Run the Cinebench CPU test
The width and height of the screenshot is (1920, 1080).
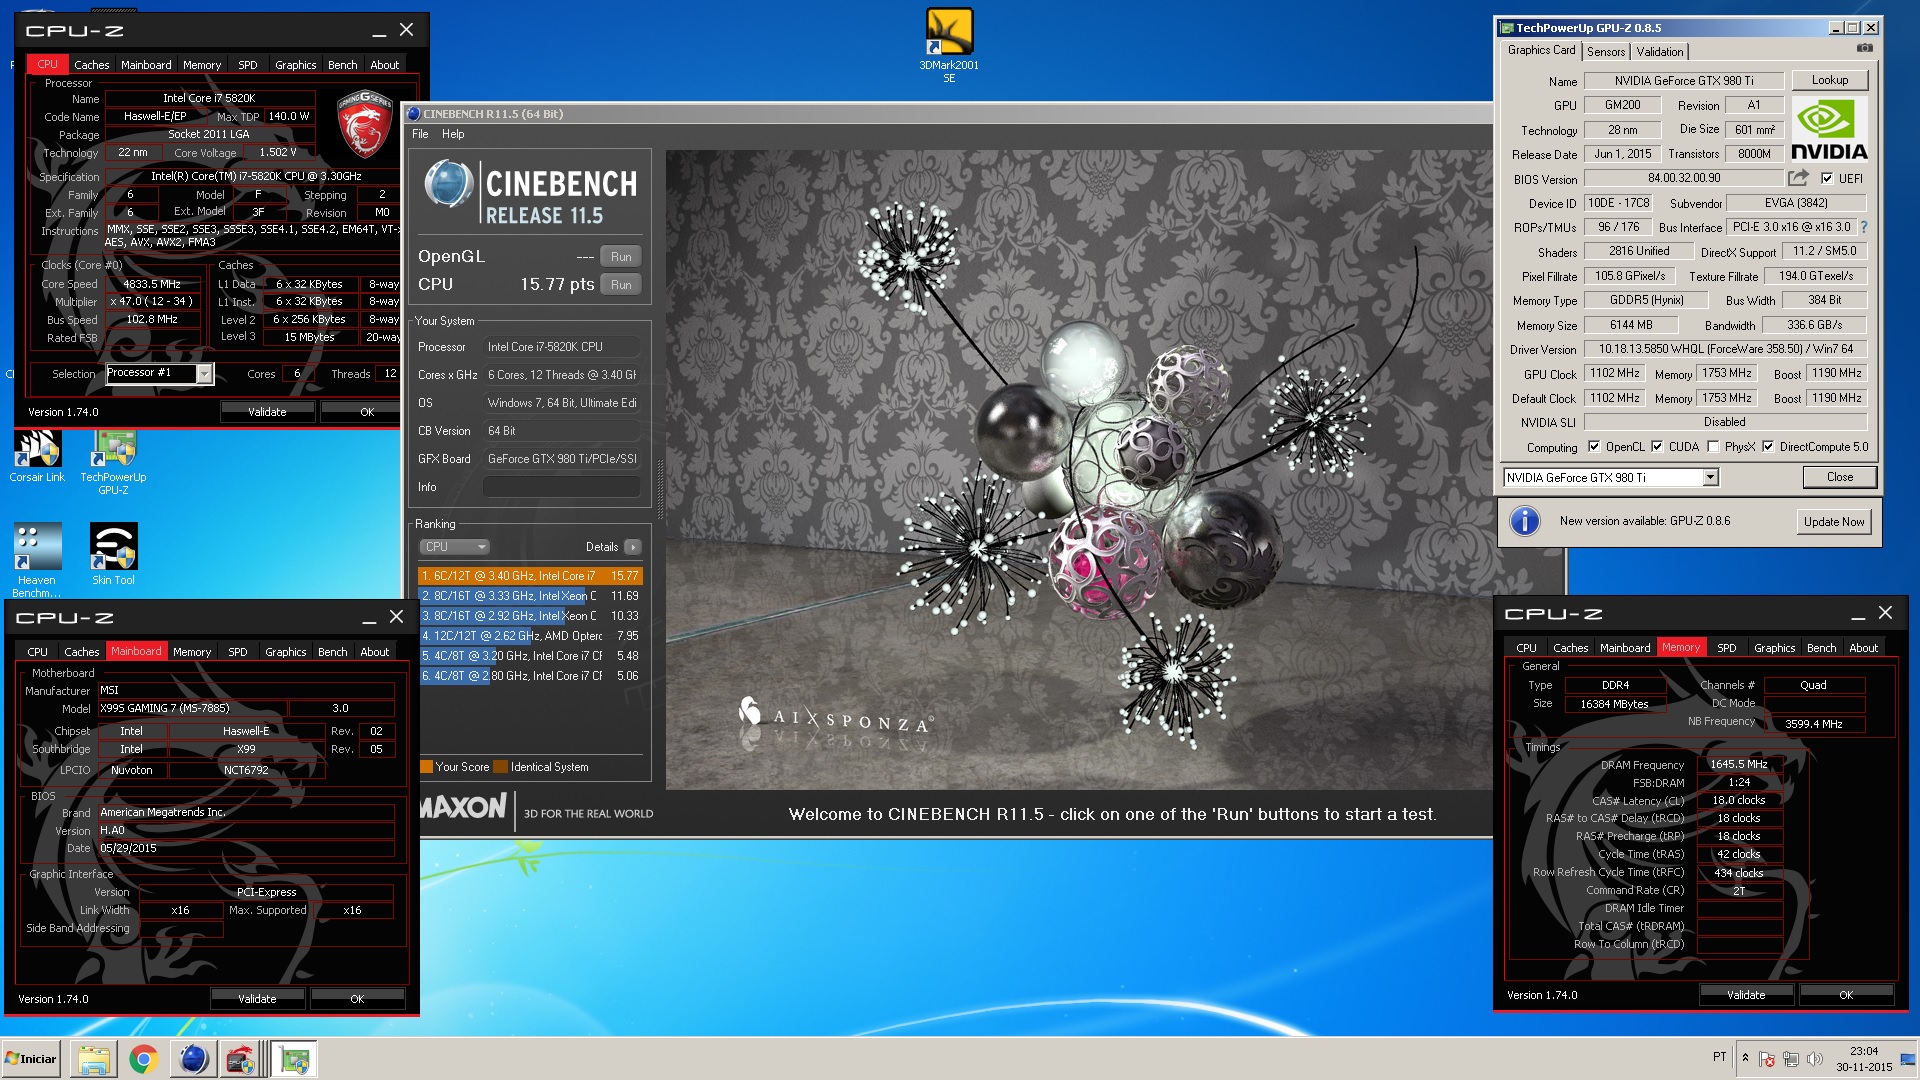coord(621,285)
